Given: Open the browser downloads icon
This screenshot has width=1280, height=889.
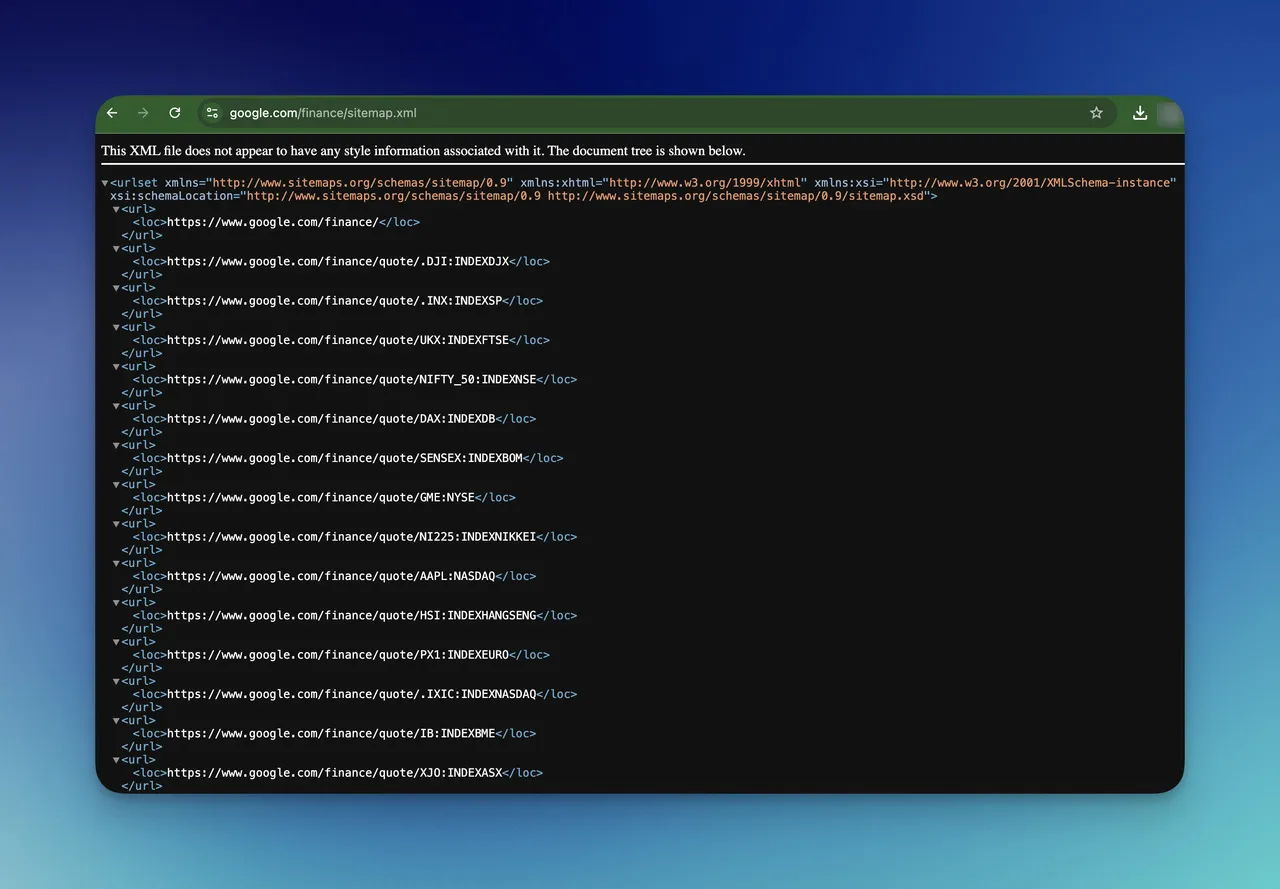Looking at the screenshot, I should pyautogui.click(x=1139, y=113).
